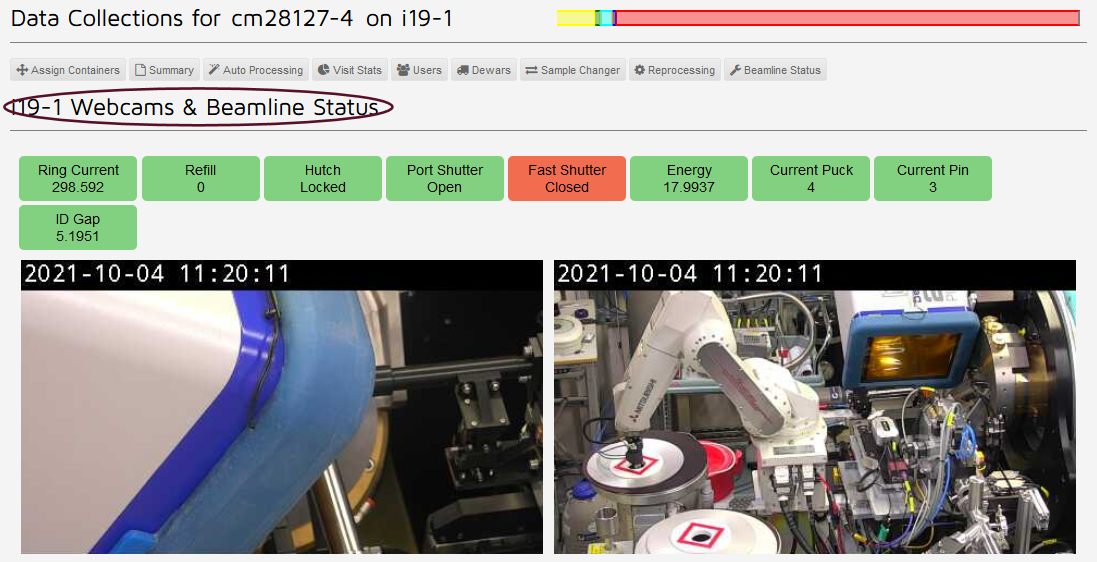Click the Auto Processing wand icon
The height and width of the screenshot is (562, 1097).
pyautogui.click(x=214, y=71)
